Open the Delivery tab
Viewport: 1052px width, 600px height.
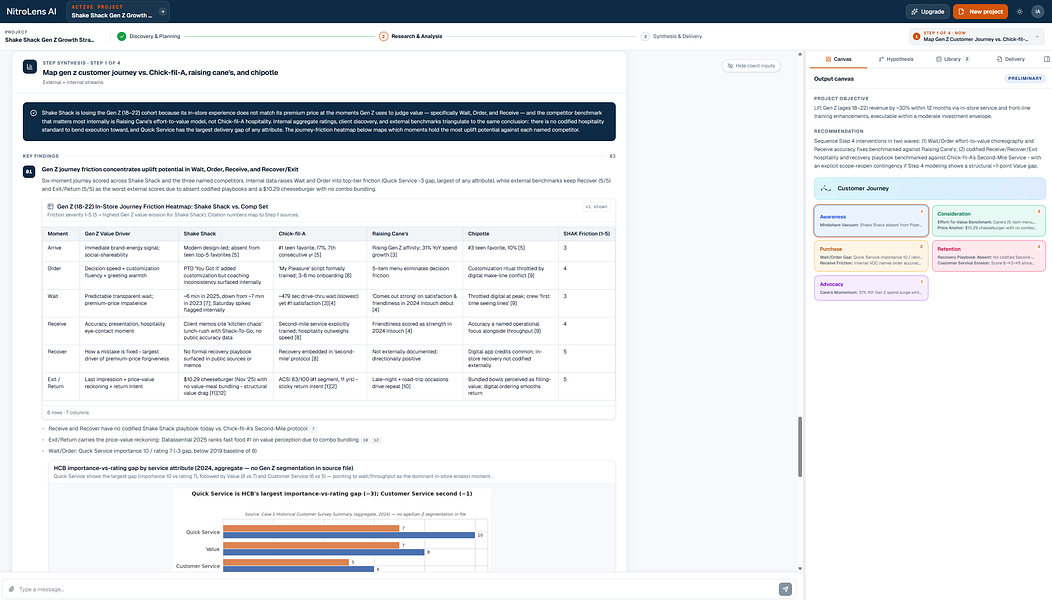[1010, 59]
